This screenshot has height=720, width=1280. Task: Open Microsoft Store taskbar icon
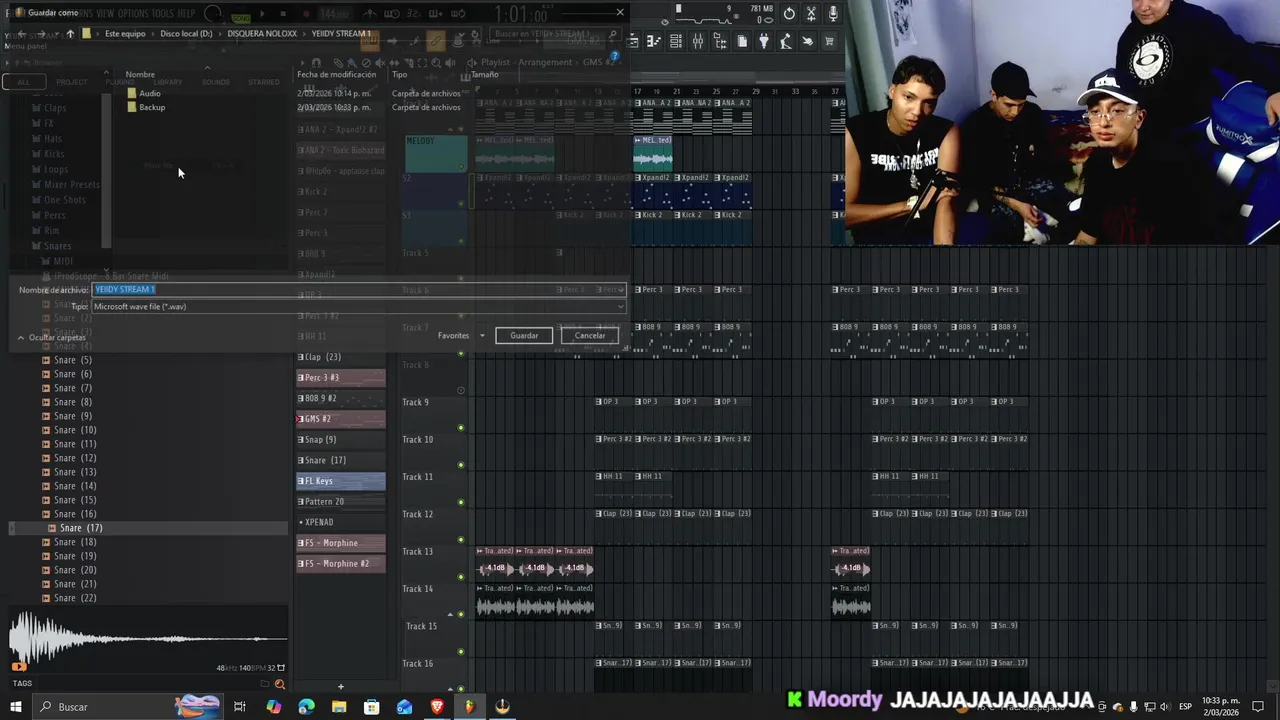(372, 707)
